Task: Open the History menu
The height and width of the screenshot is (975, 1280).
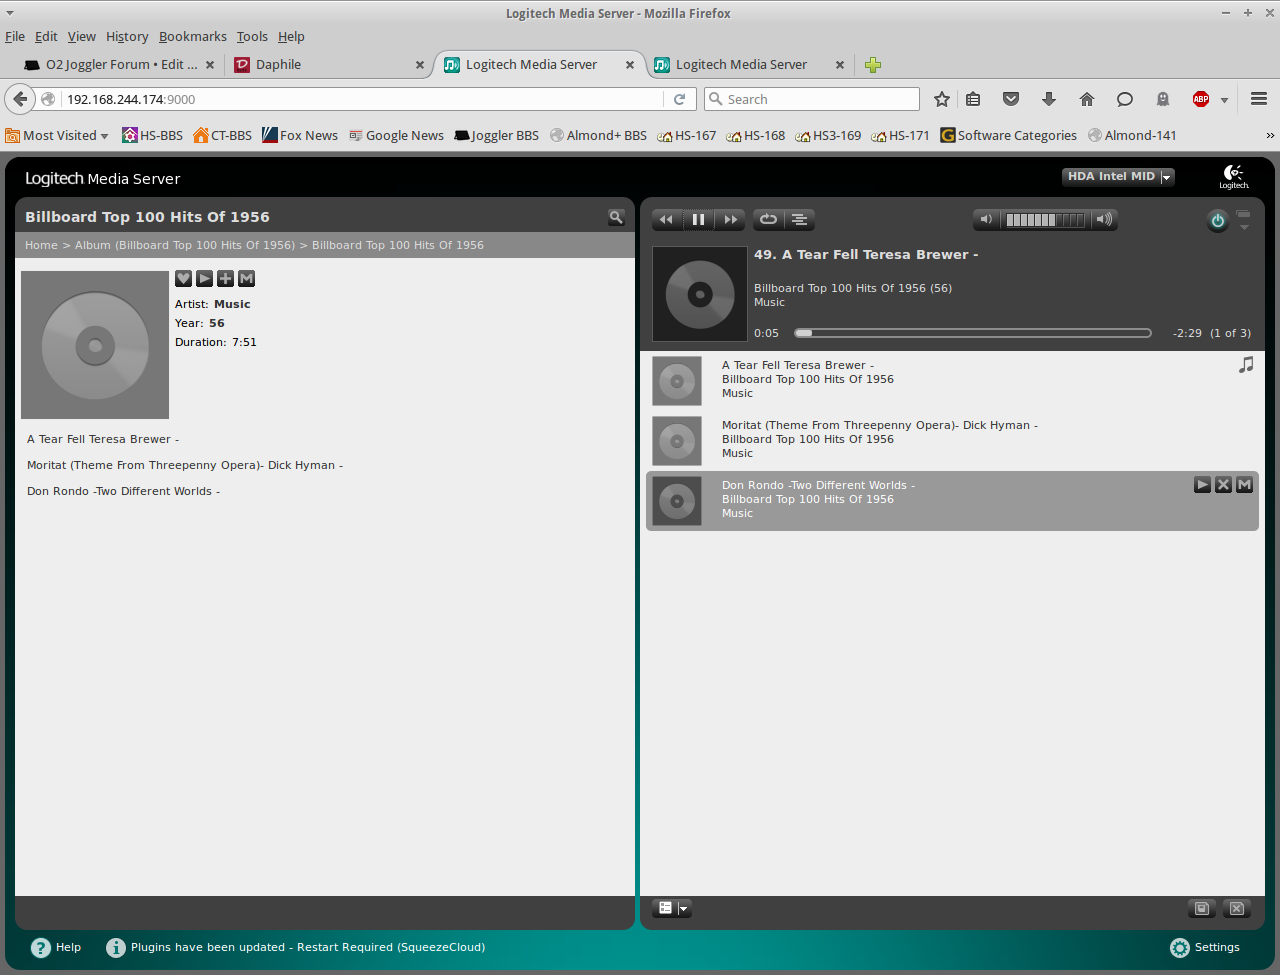Action: [x=127, y=37]
